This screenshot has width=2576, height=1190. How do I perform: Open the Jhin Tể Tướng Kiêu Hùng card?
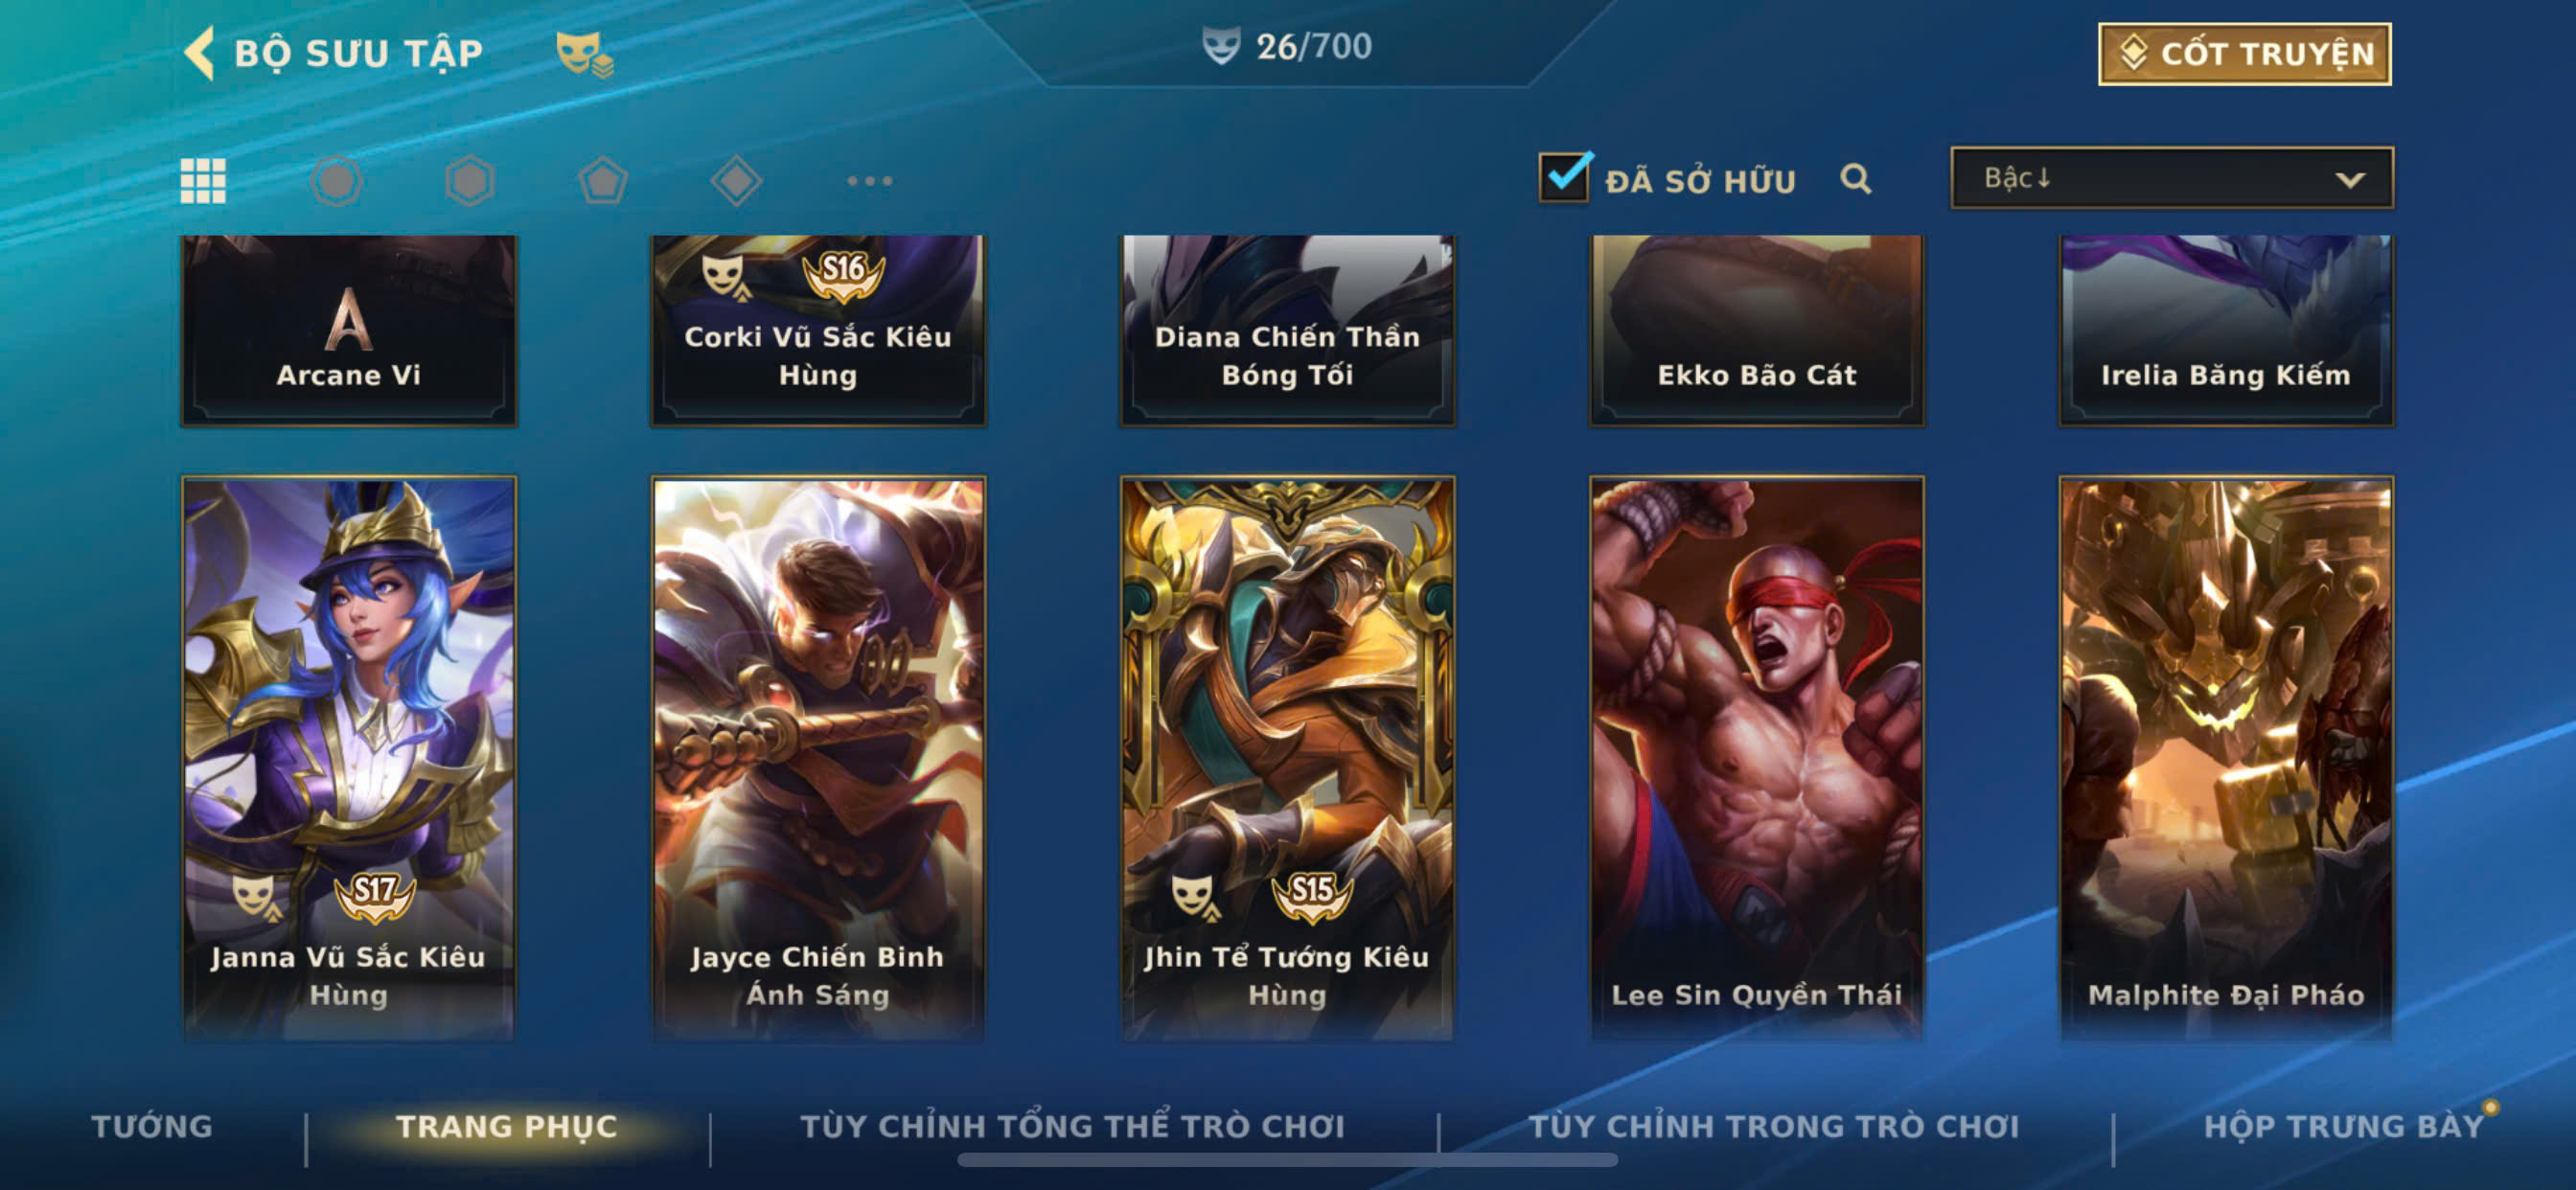[x=1287, y=758]
